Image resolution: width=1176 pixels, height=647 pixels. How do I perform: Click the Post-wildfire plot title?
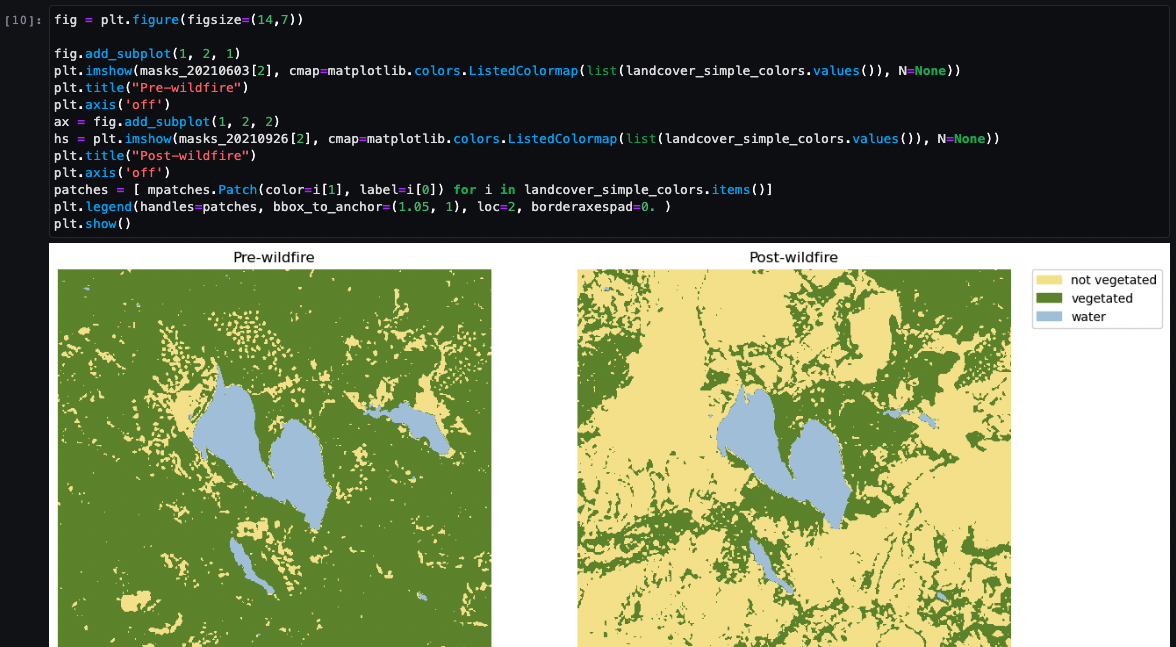click(794, 257)
